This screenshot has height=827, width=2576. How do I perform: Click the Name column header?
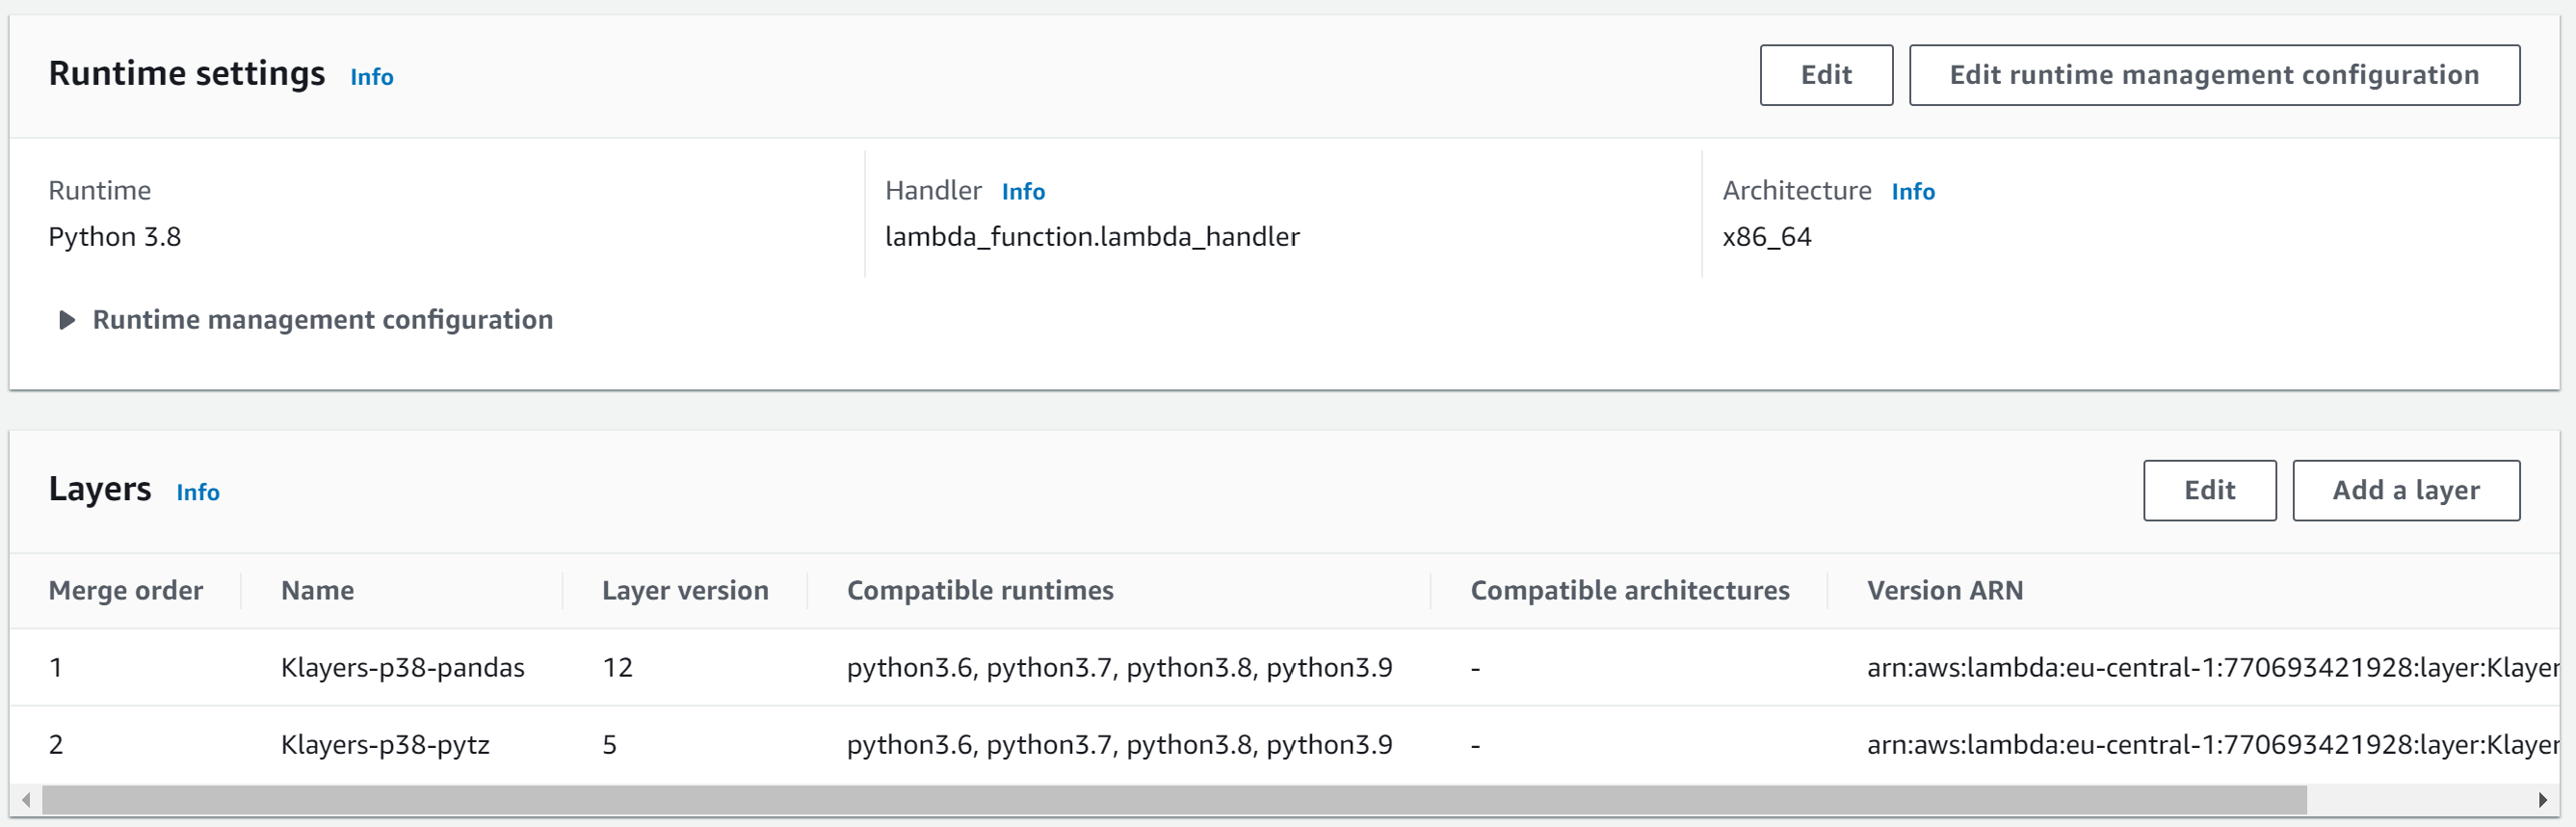317,590
